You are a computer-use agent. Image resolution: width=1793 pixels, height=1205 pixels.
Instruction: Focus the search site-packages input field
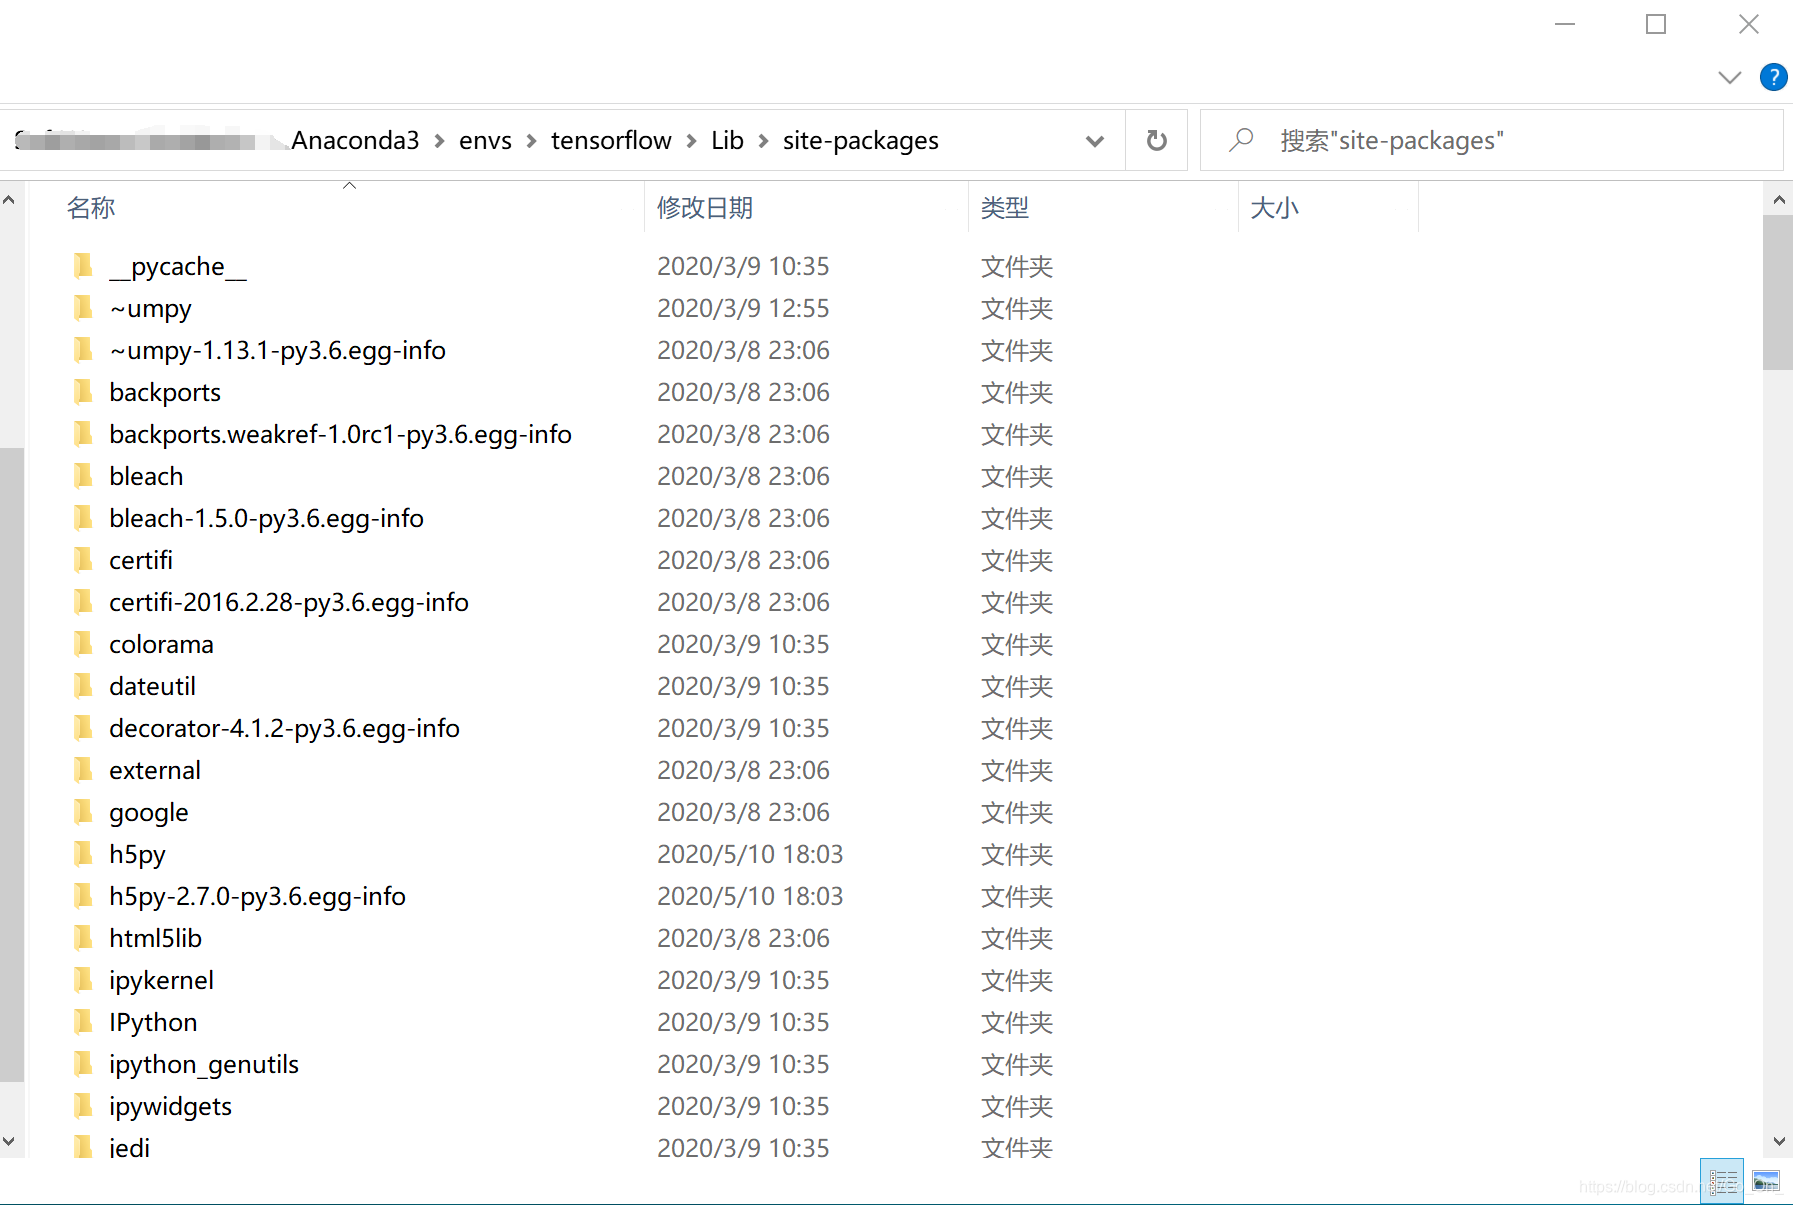pos(1490,140)
